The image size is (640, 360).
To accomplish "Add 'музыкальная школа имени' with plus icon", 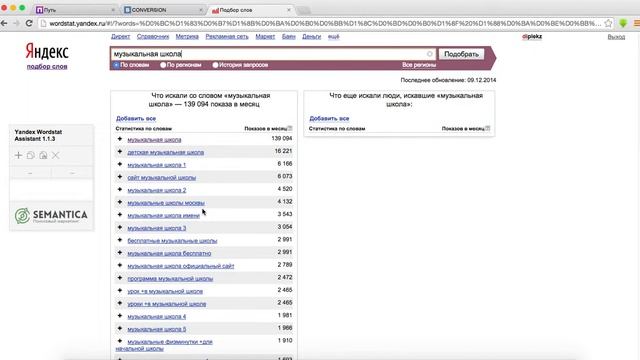I will tap(120, 215).
